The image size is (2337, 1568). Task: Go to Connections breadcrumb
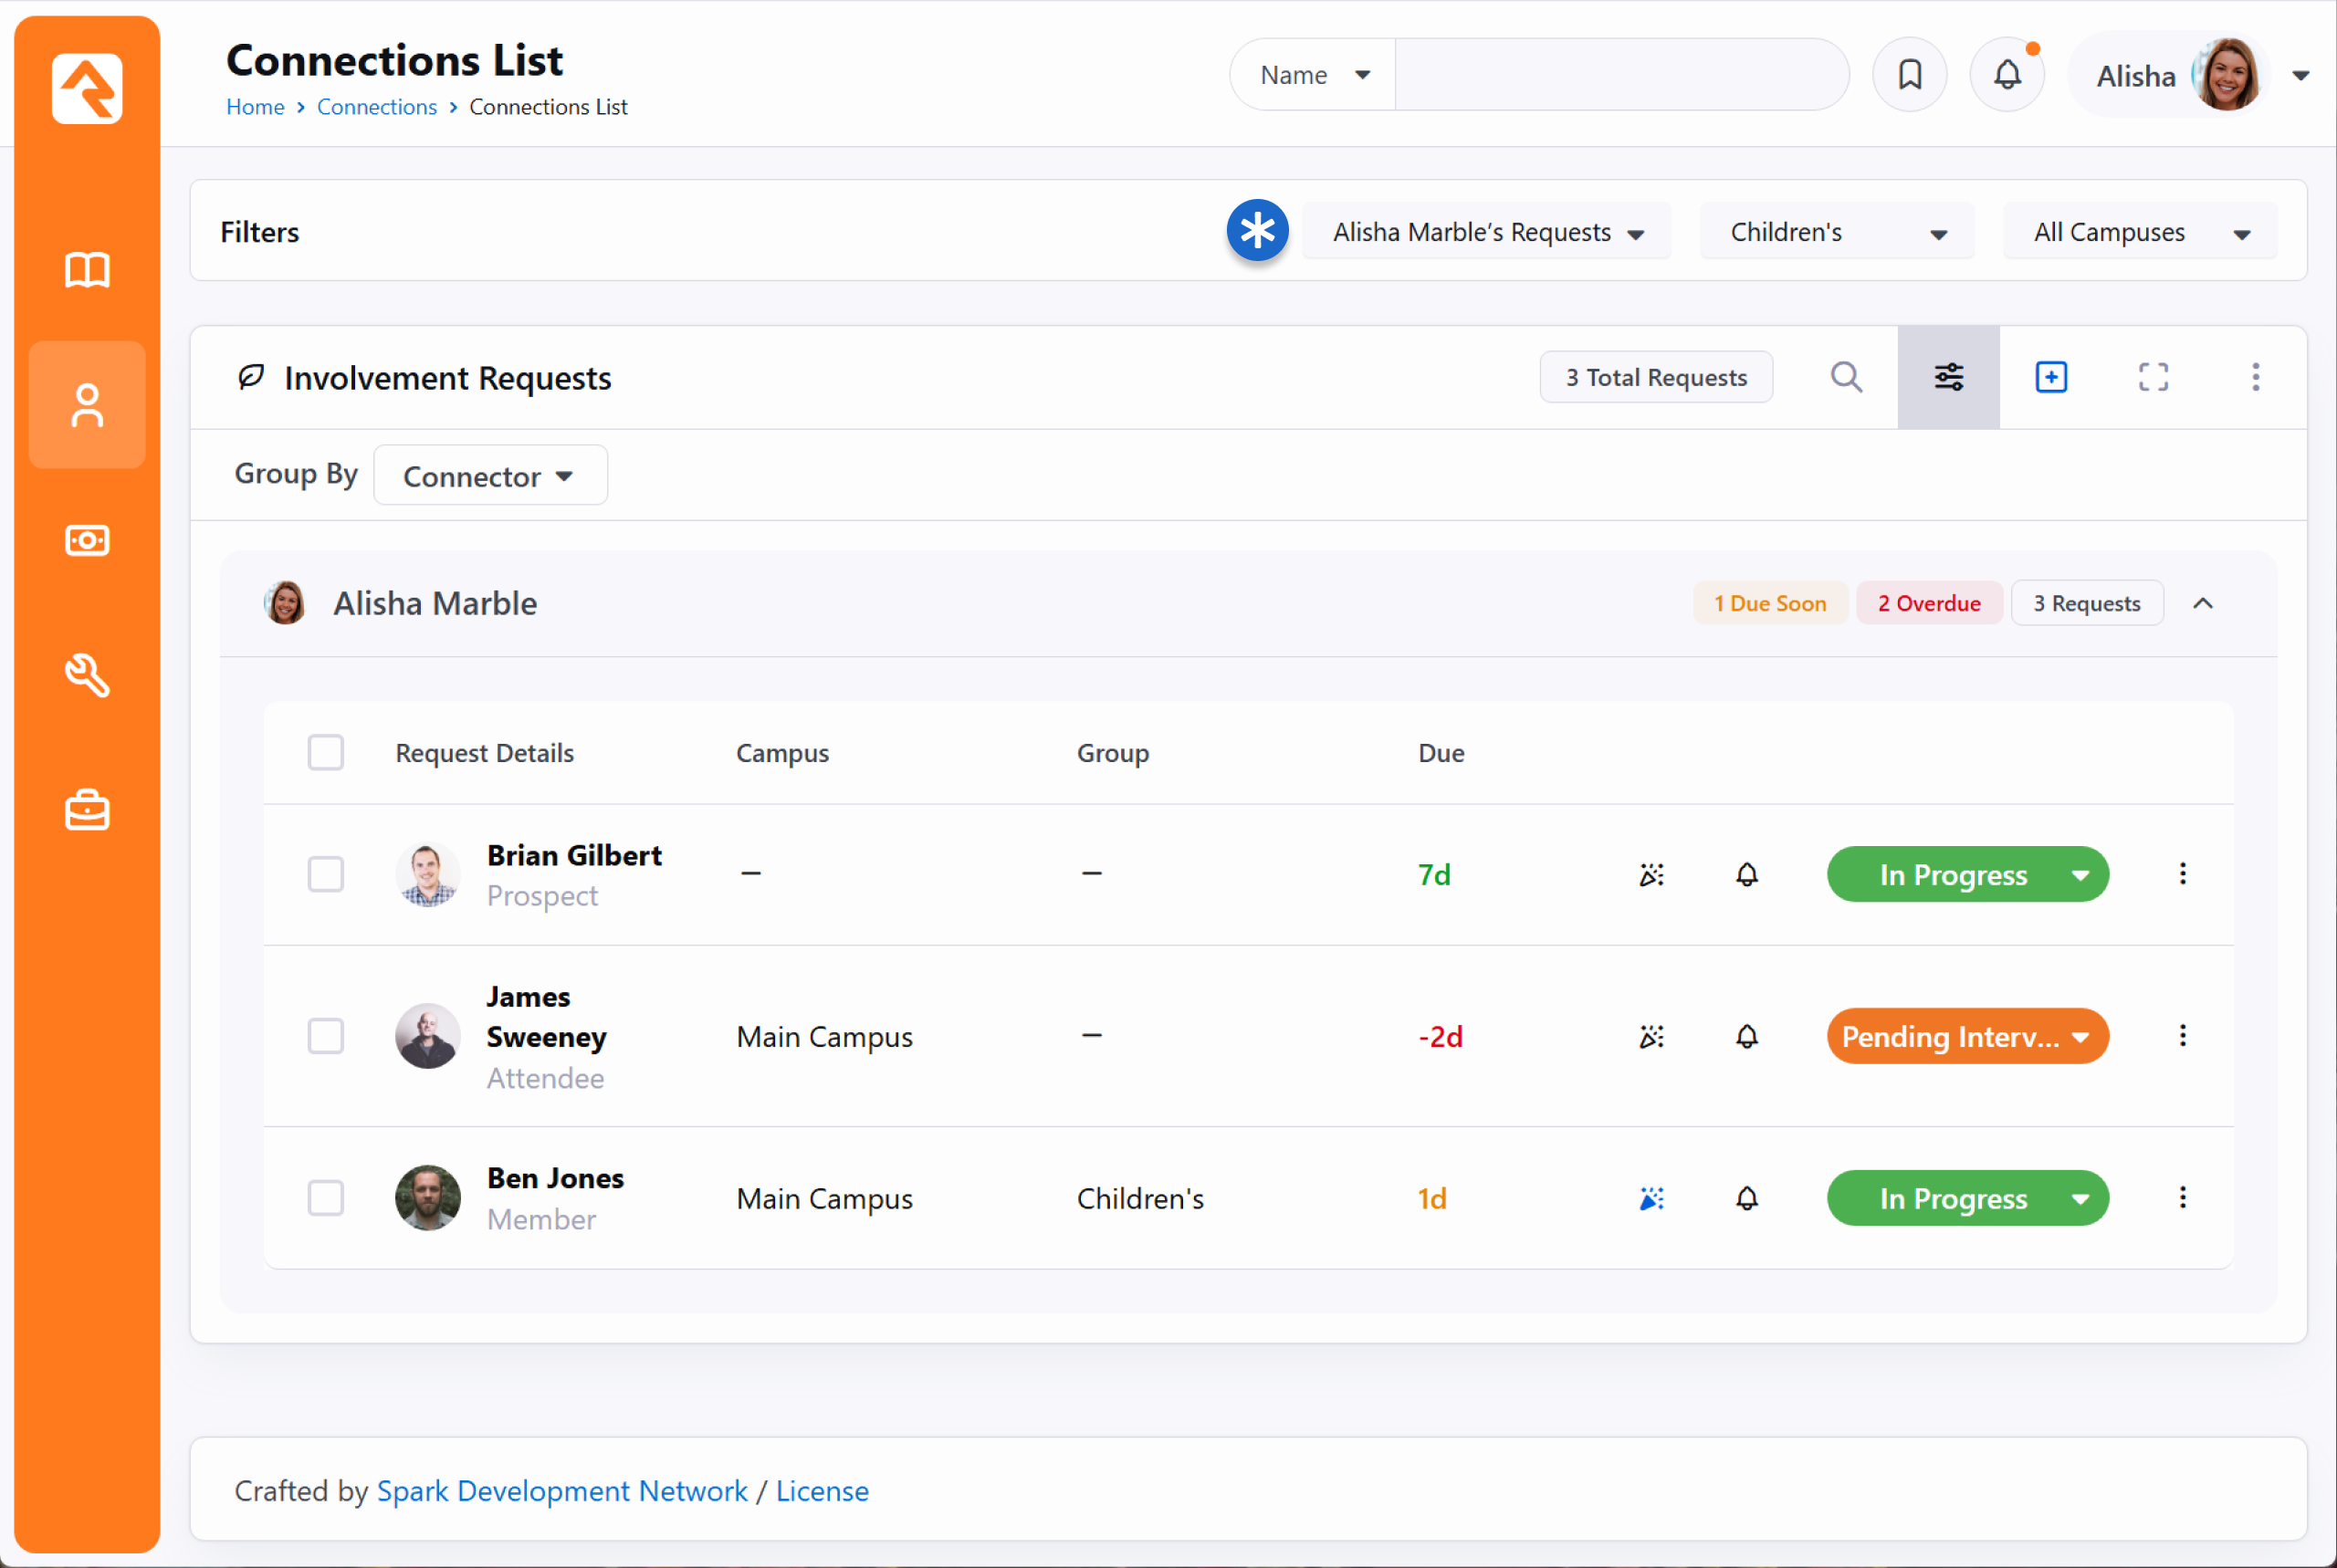pyautogui.click(x=376, y=107)
